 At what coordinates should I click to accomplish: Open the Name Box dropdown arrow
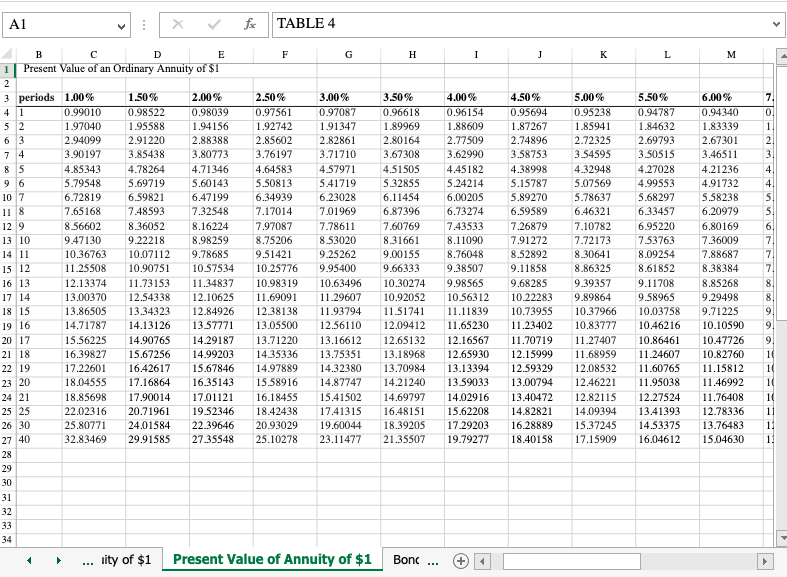click(121, 26)
